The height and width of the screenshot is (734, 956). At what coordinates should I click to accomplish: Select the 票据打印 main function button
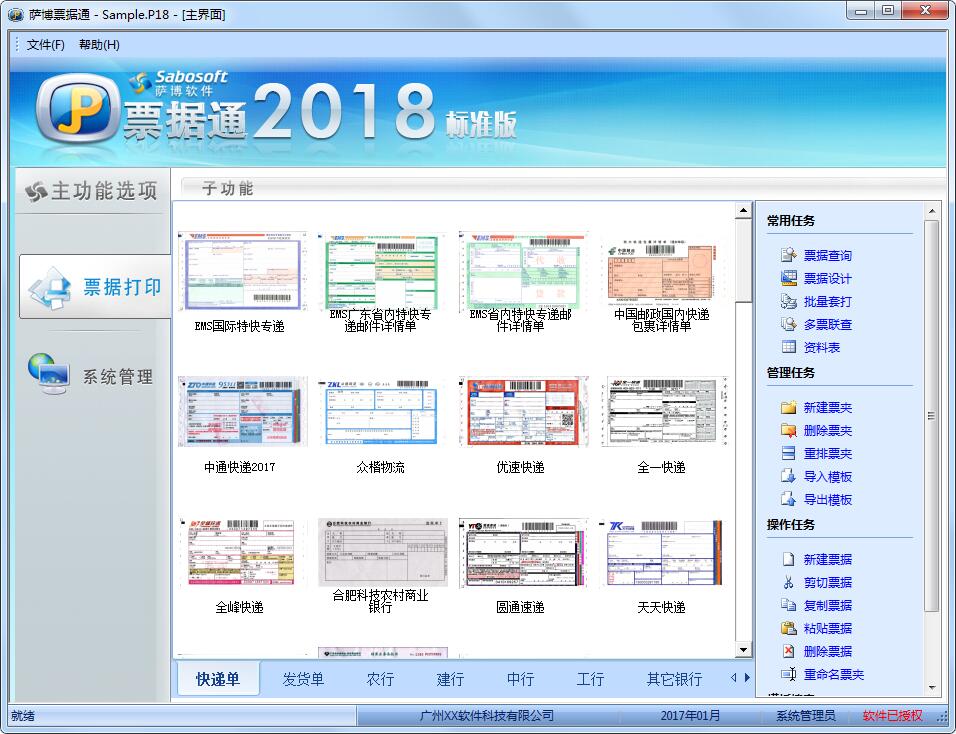95,287
